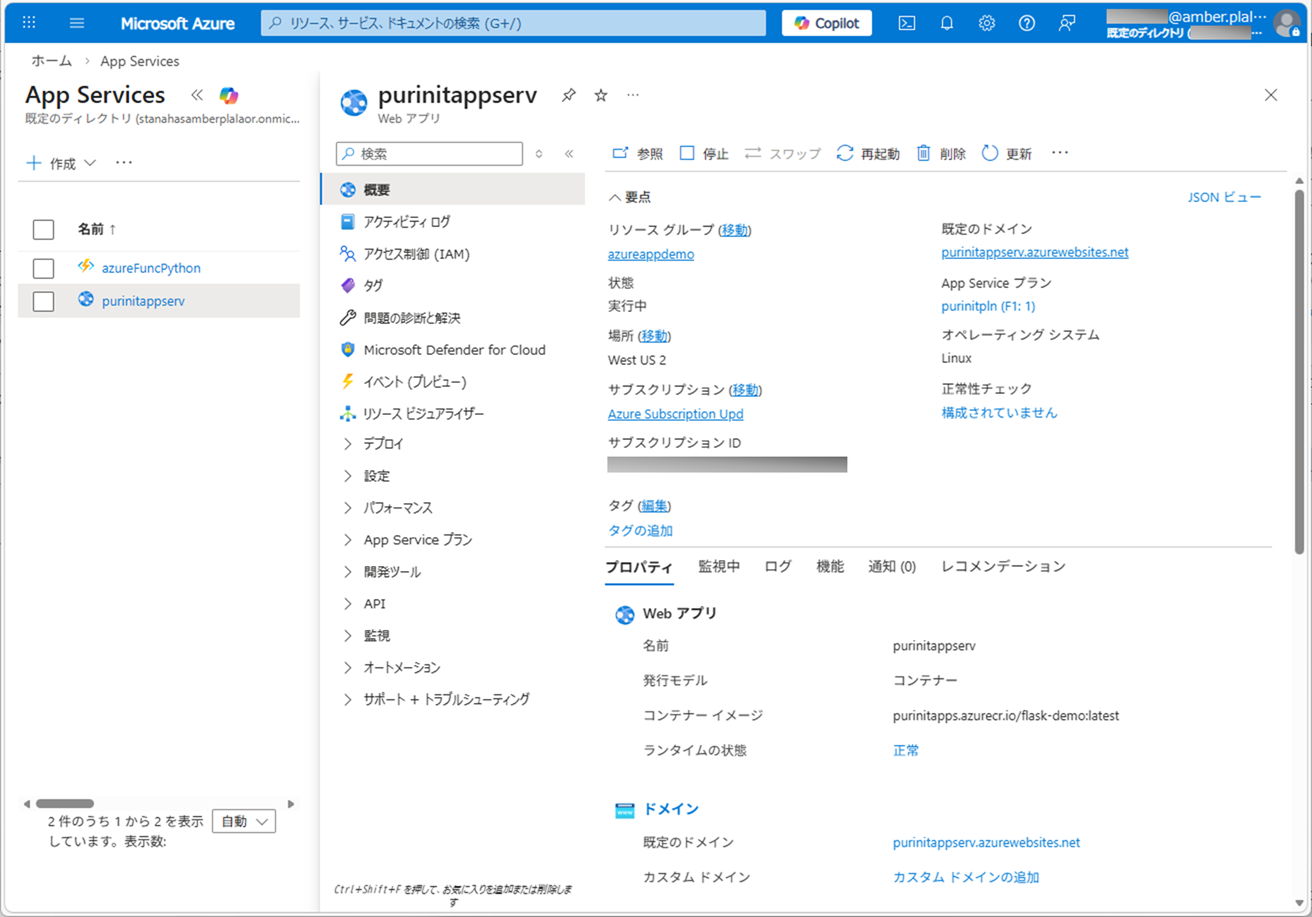This screenshot has height=917, width=1312.
Task: Click the notifications bell icon
Action: tap(946, 23)
